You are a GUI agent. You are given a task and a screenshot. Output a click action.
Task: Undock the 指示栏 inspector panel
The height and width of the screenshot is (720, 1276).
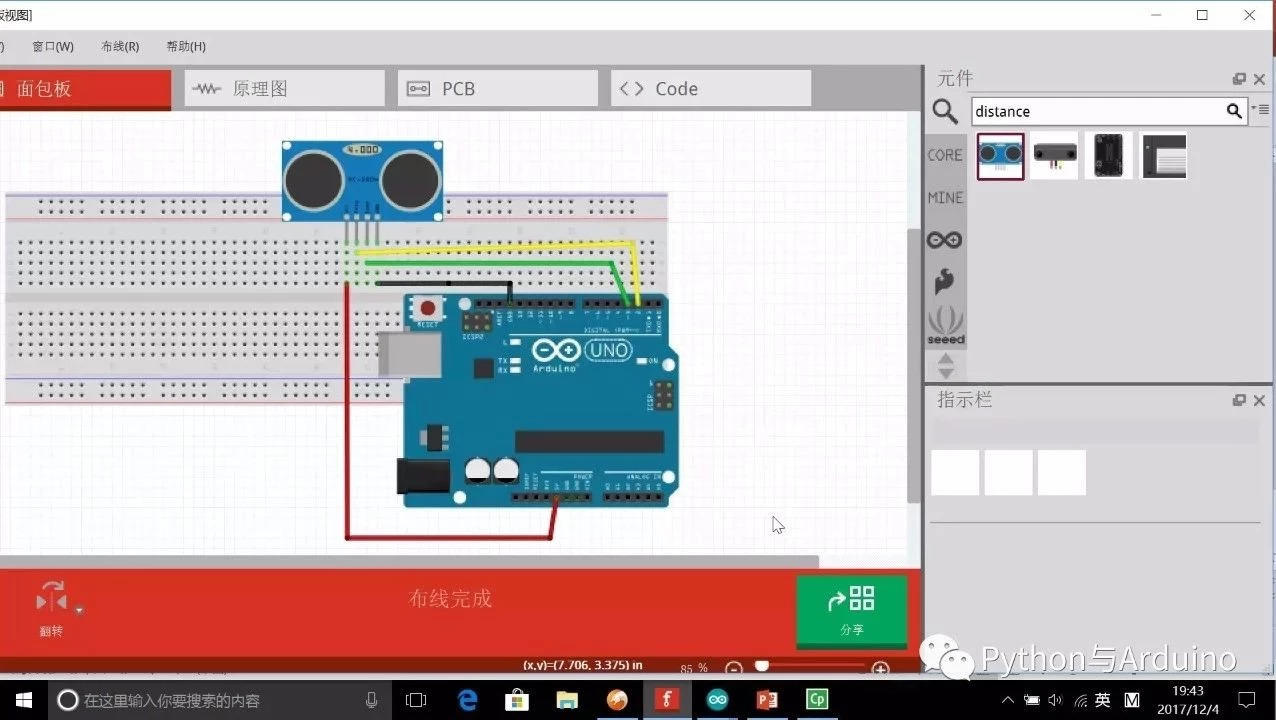[1239, 400]
